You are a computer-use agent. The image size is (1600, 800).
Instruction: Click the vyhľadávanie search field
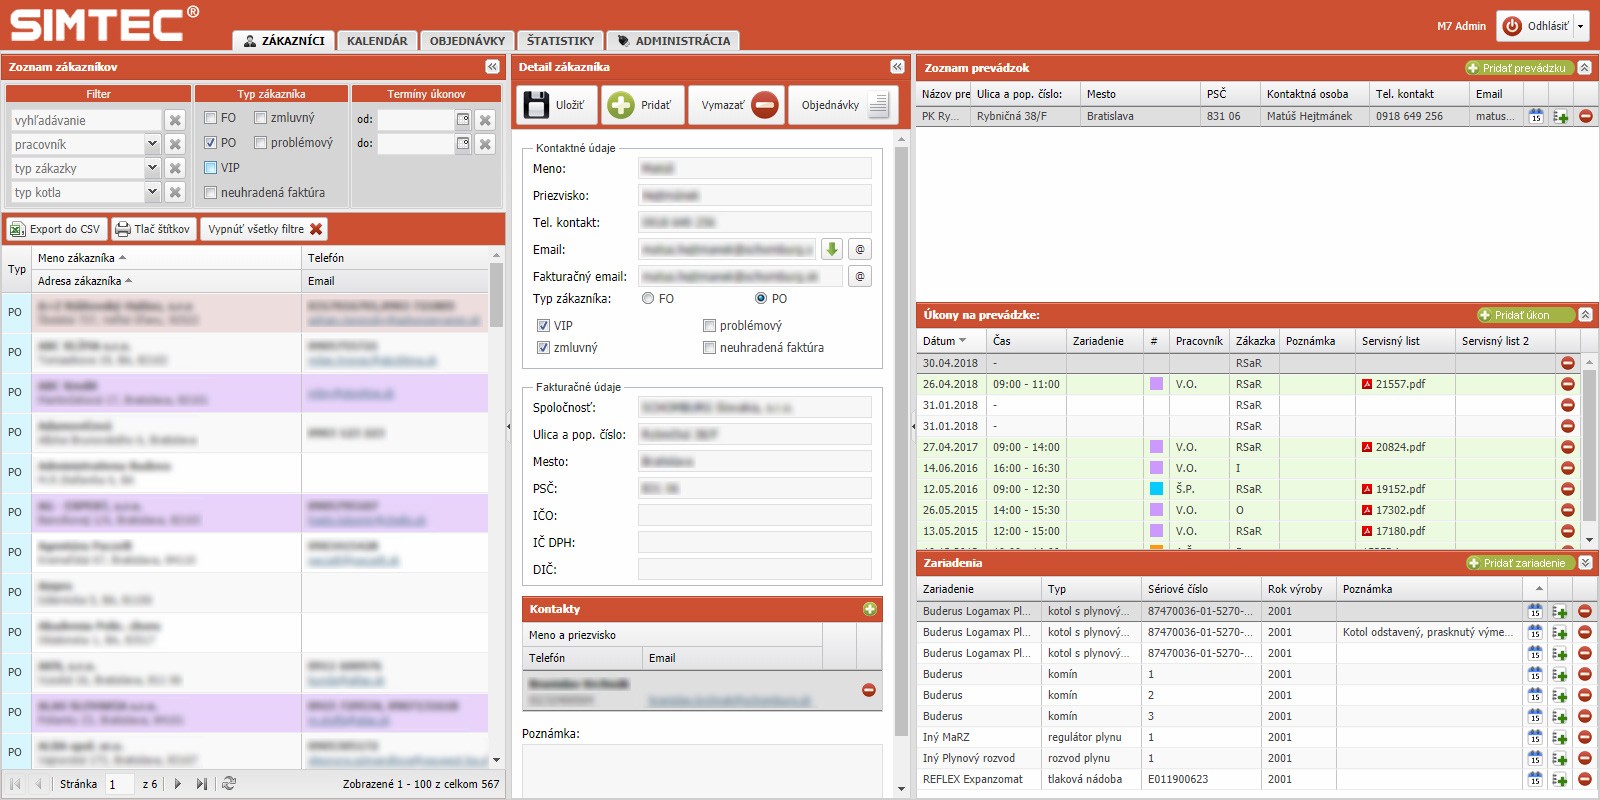click(85, 120)
